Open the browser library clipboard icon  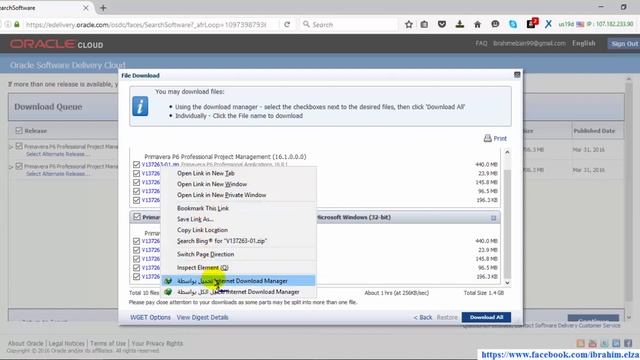(424, 24)
